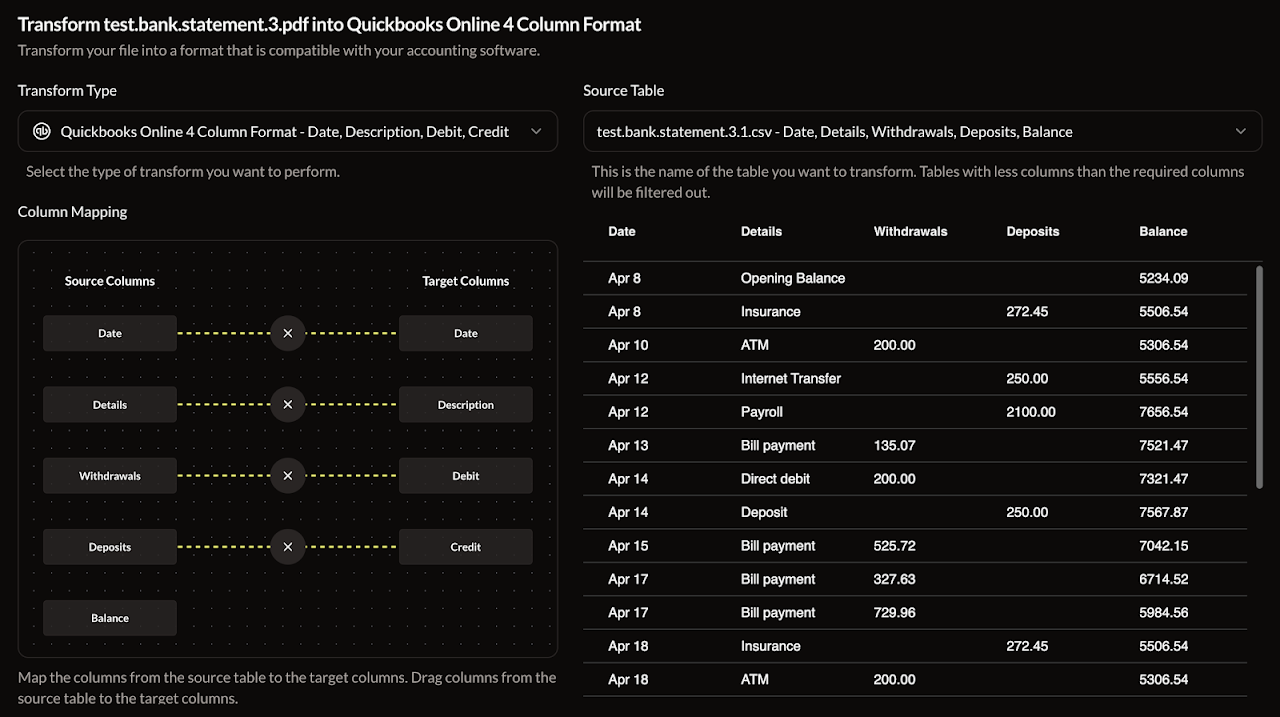The width and height of the screenshot is (1280, 717).
Task: Click the 729.96 withdrawal value
Action: pyautogui.click(x=894, y=612)
